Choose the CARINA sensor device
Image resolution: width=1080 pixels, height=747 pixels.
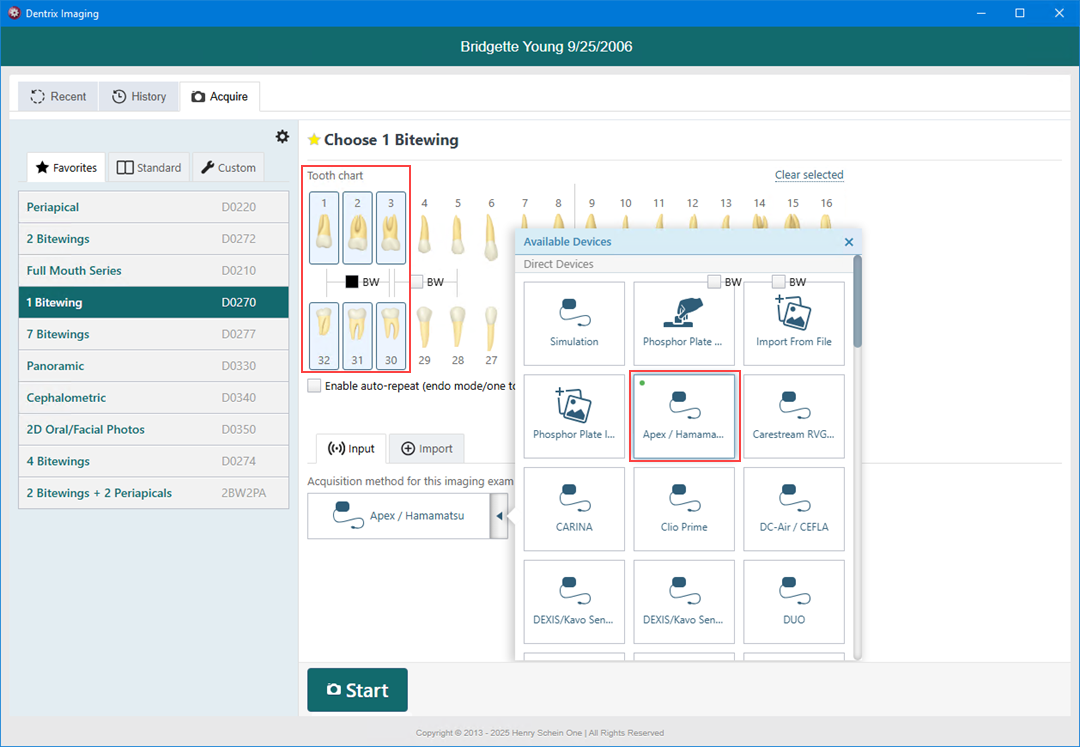pyautogui.click(x=574, y=509)
